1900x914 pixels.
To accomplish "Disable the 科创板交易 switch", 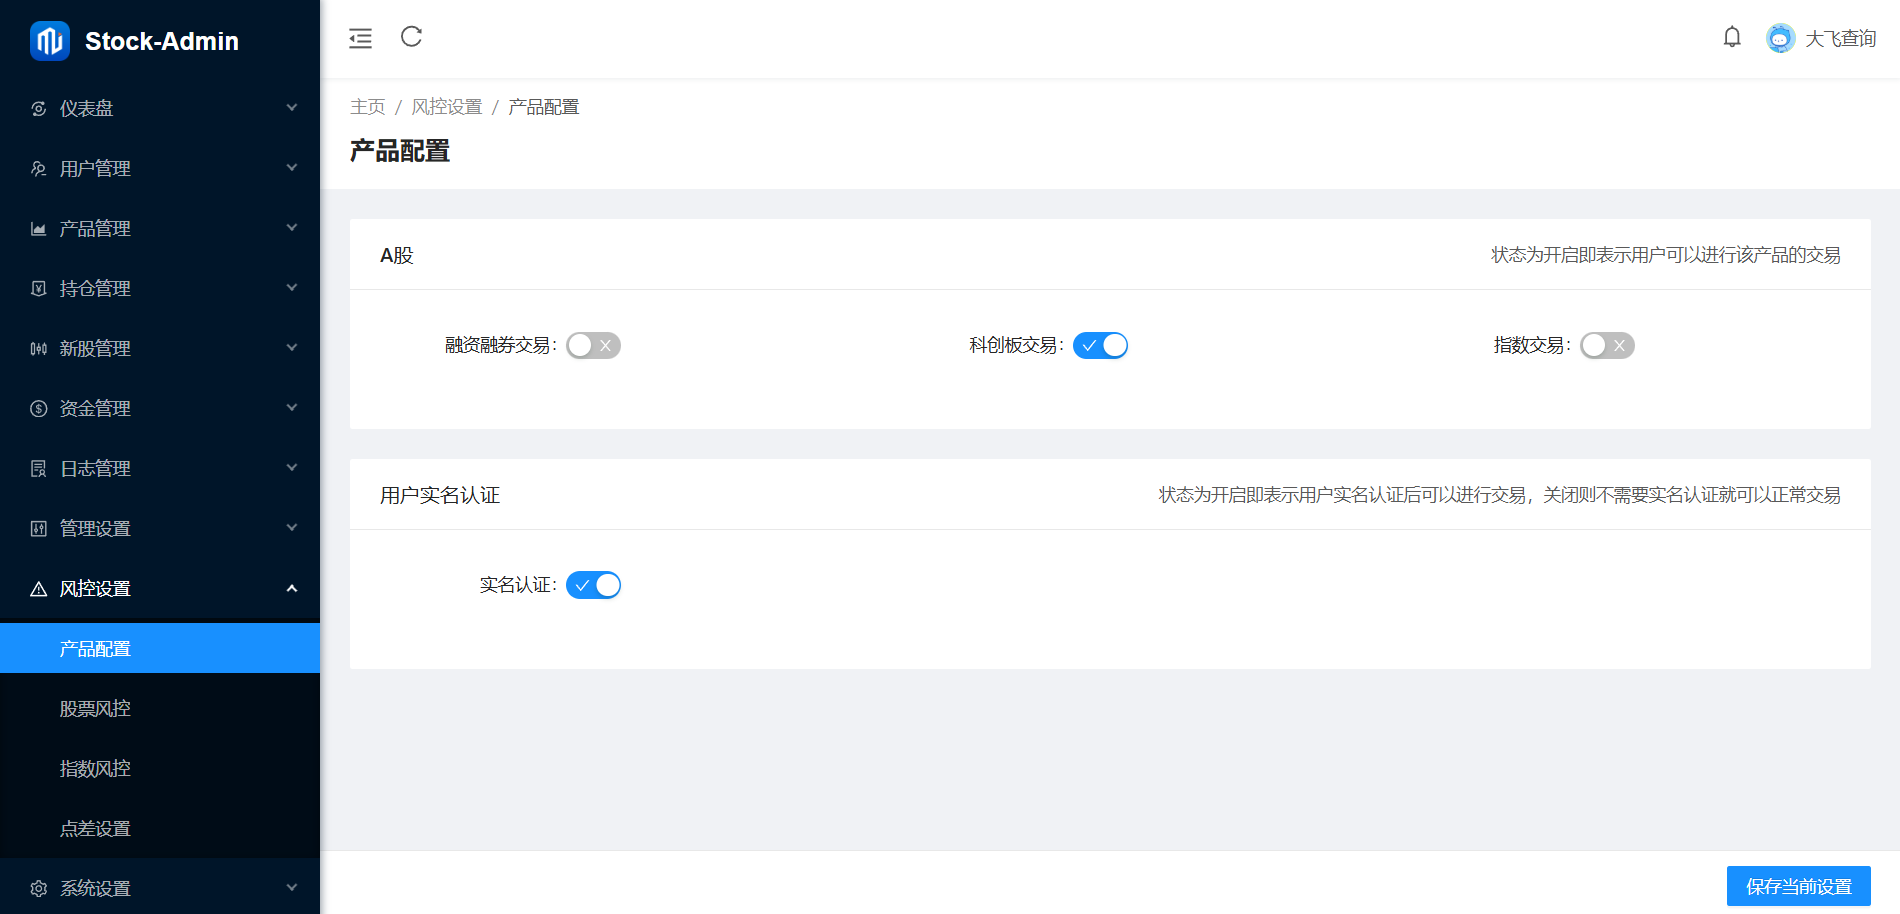I will click(1100, 345).
